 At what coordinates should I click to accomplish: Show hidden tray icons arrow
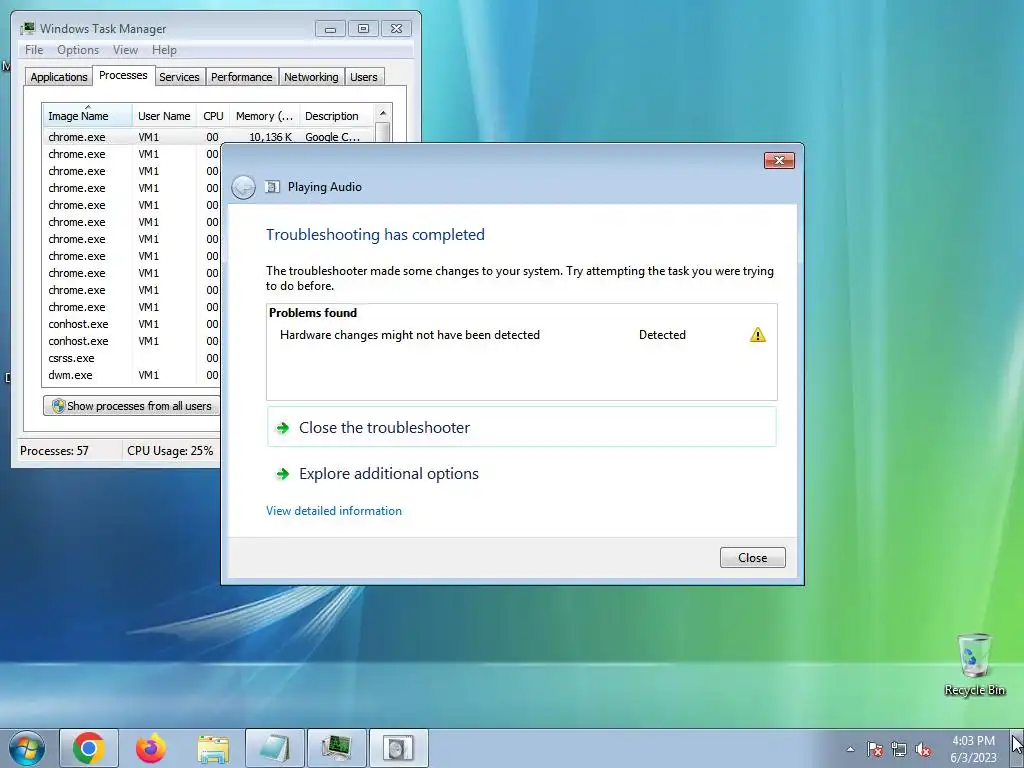(850, 749)
